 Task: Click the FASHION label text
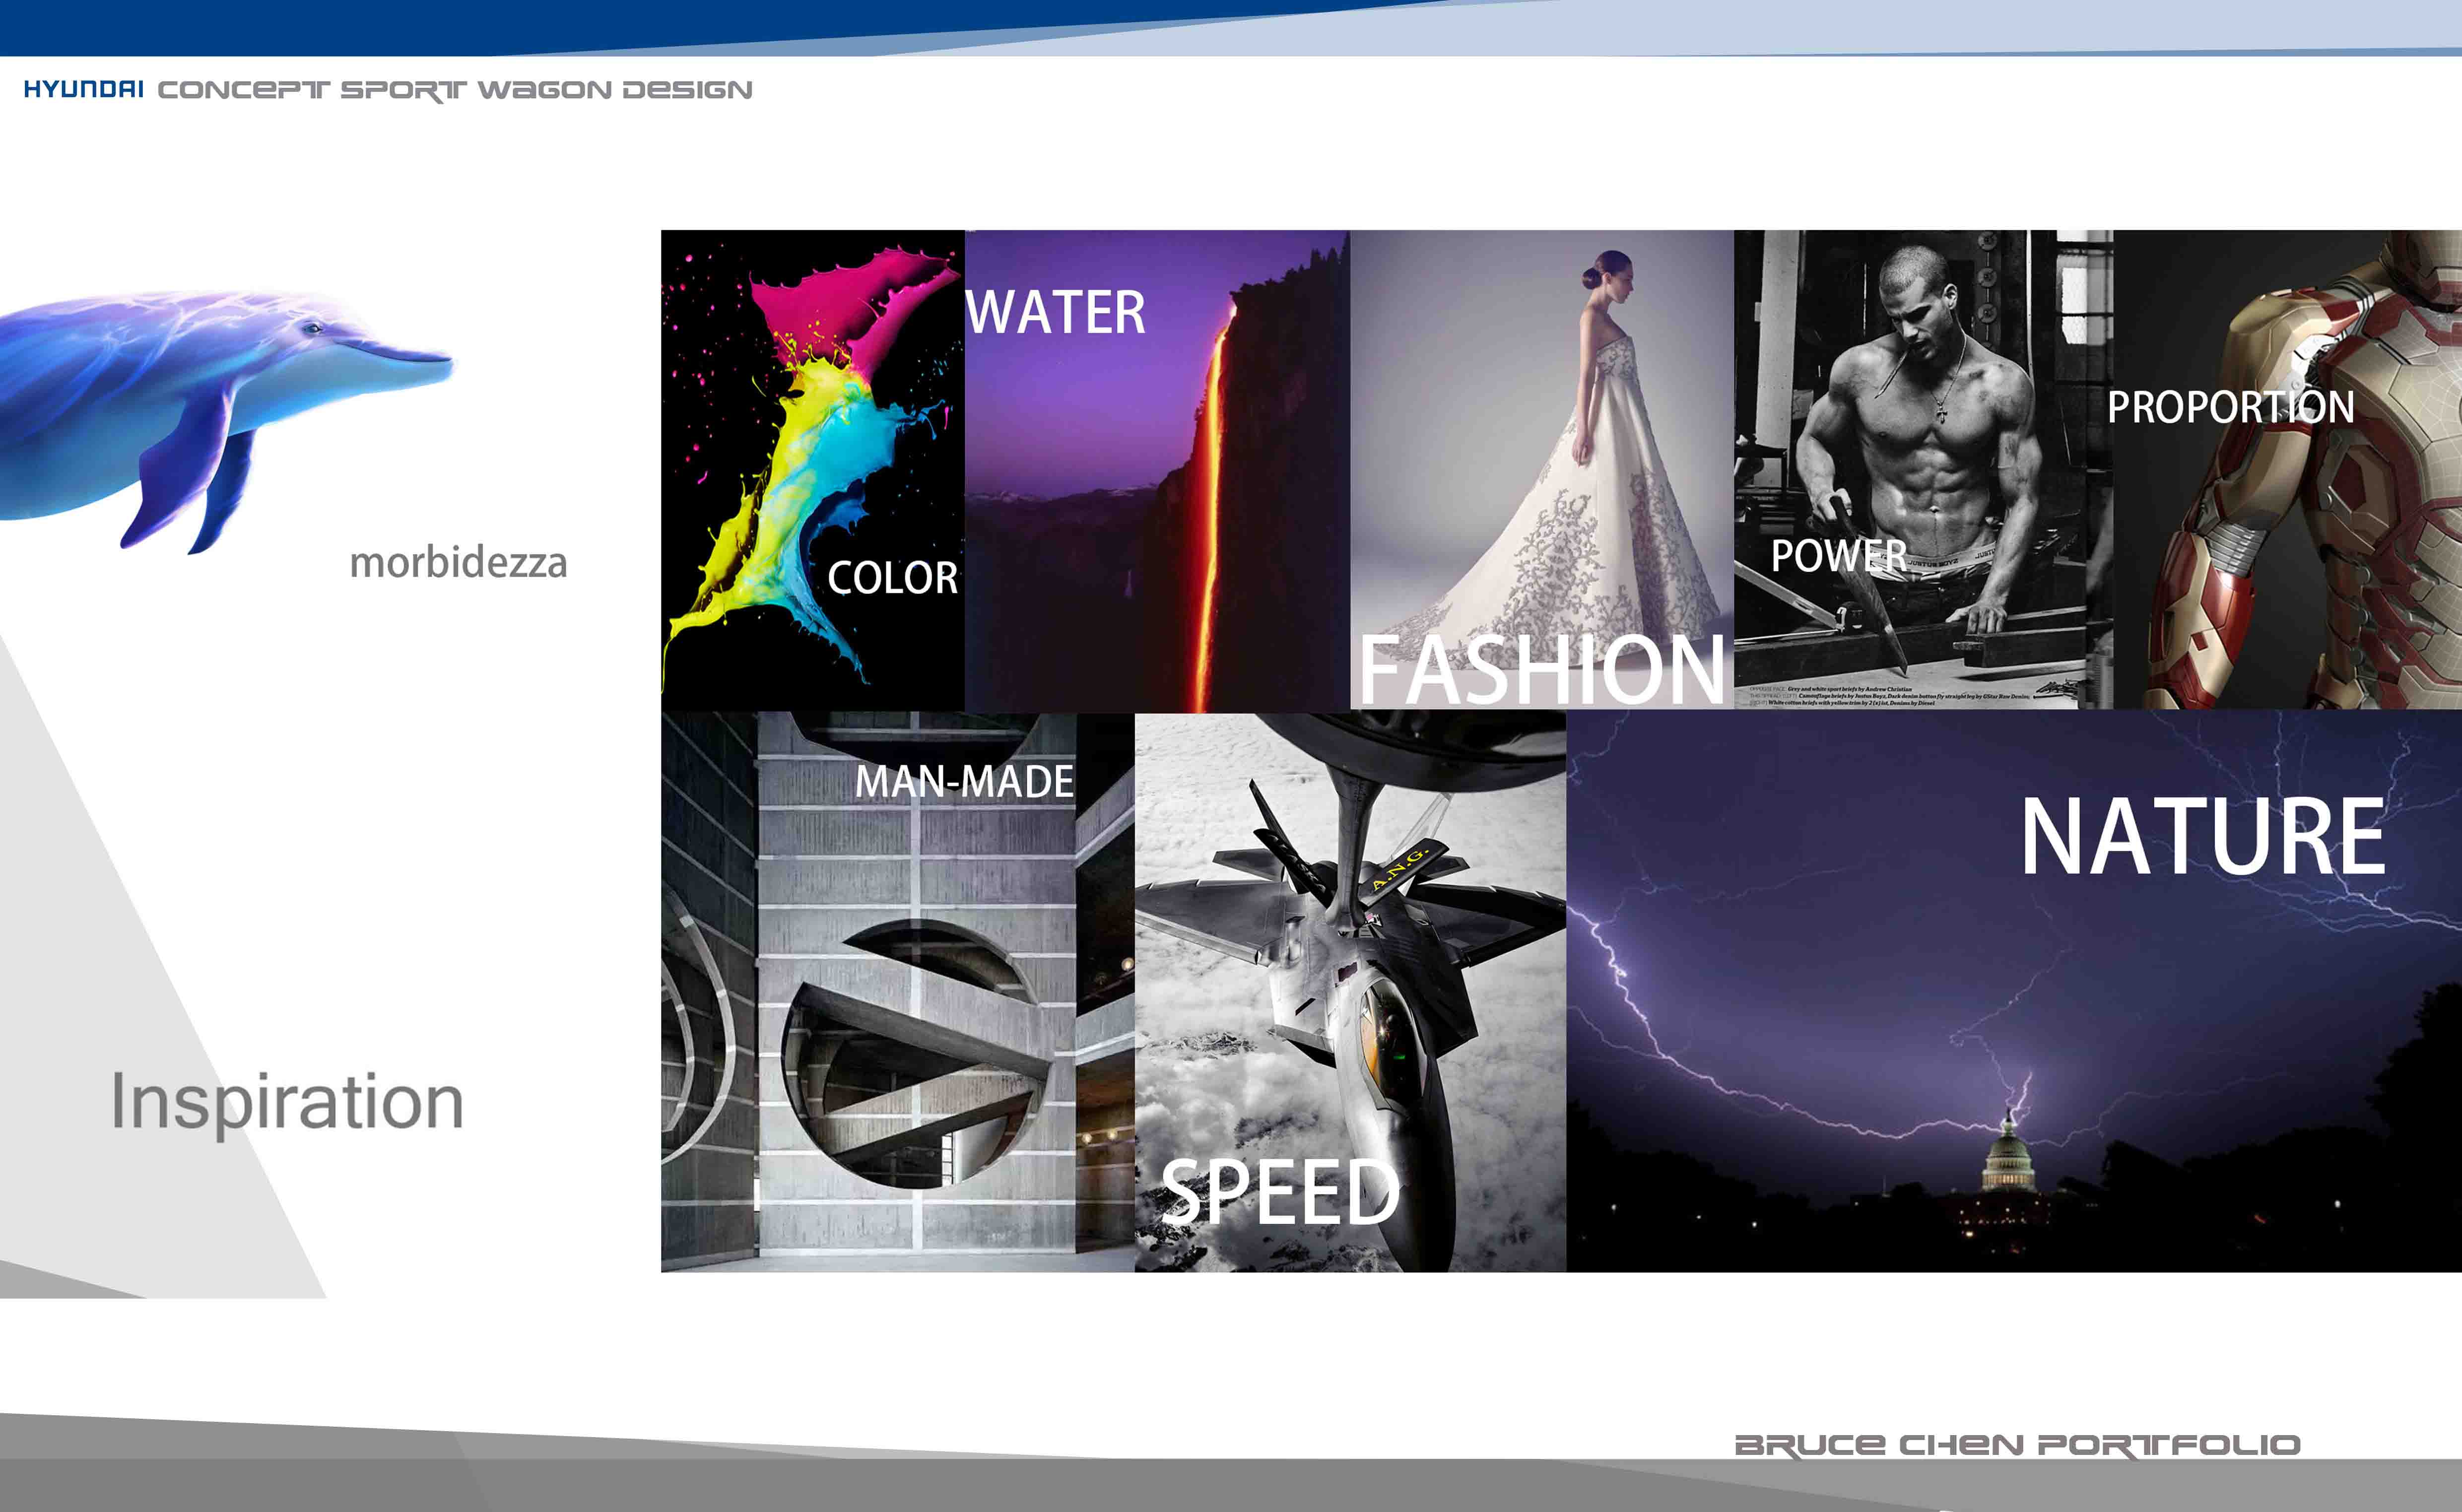[x=1541, y=670]
